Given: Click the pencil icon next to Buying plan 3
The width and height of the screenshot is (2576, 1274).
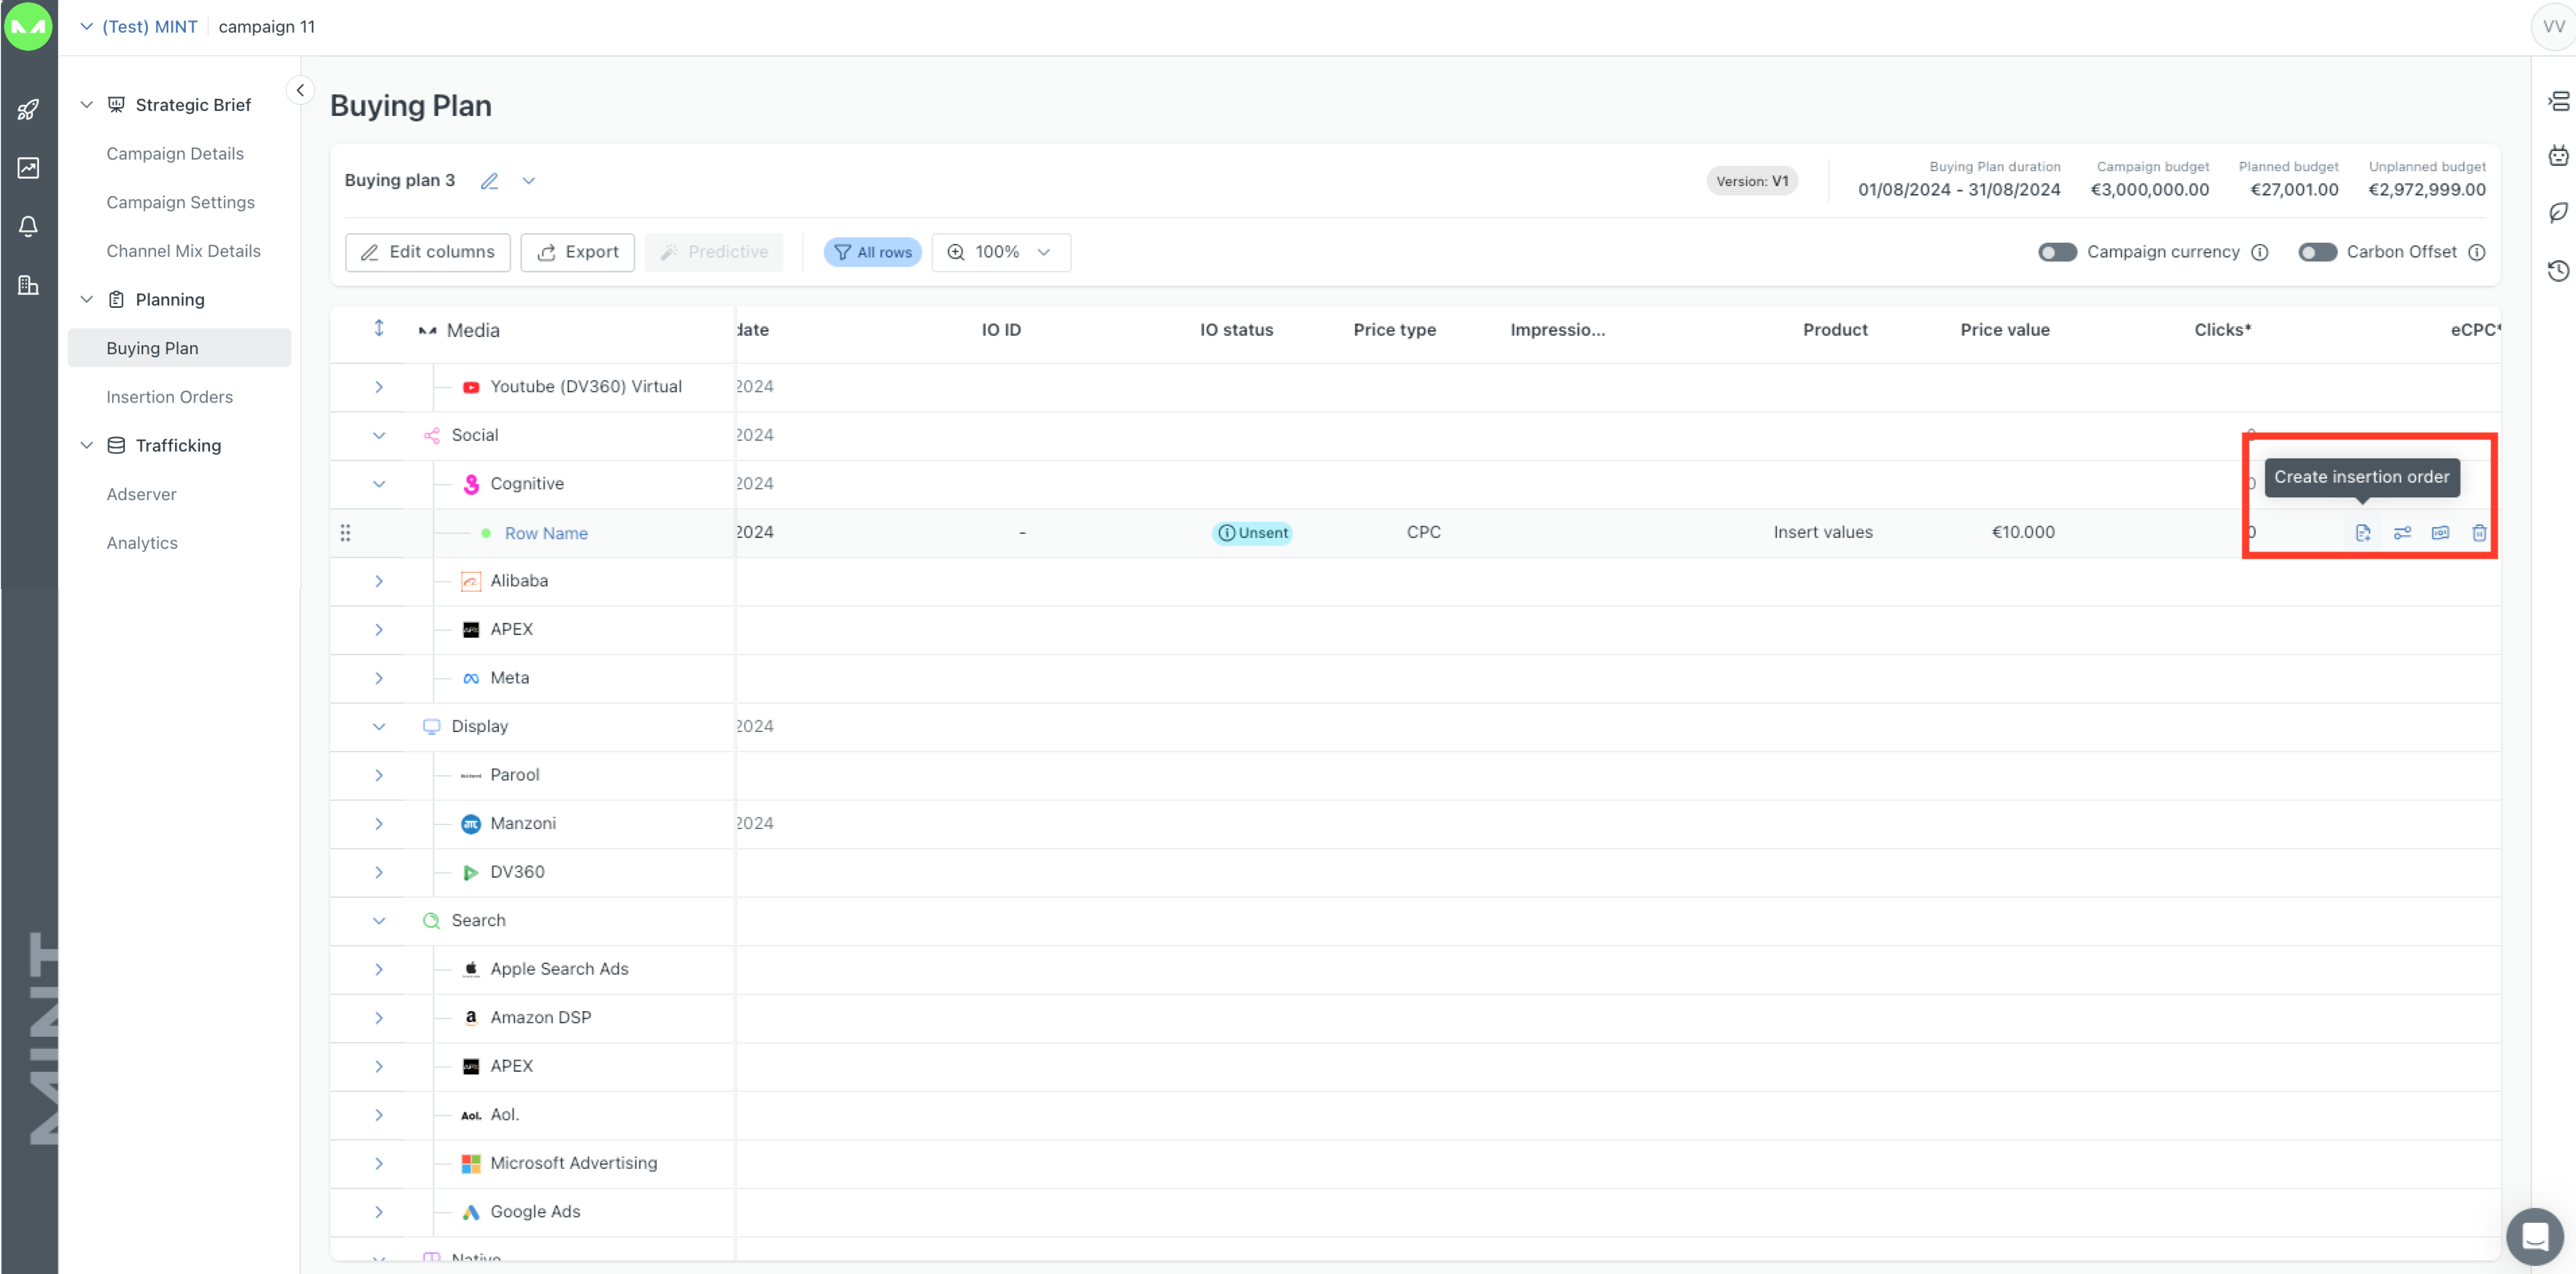Looking at the screenshot, I should 489,181.
